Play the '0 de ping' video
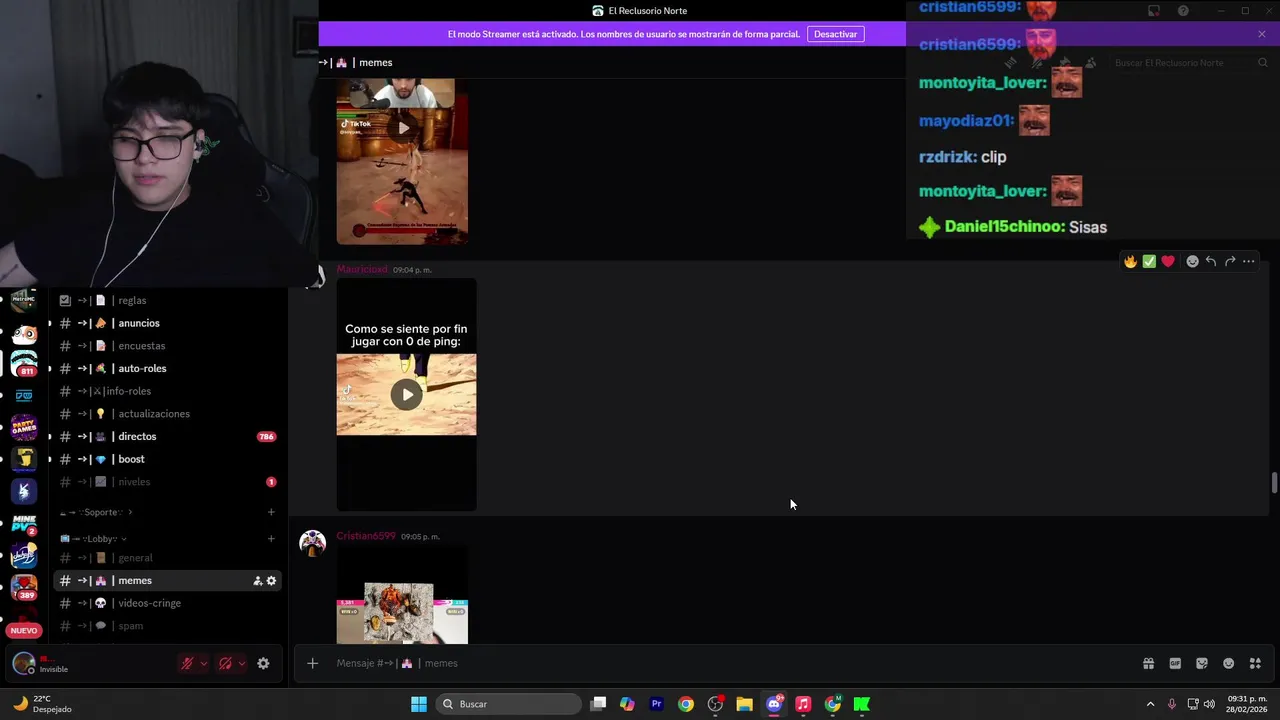This screenshot has height=720, width=1280. point(406,394)
